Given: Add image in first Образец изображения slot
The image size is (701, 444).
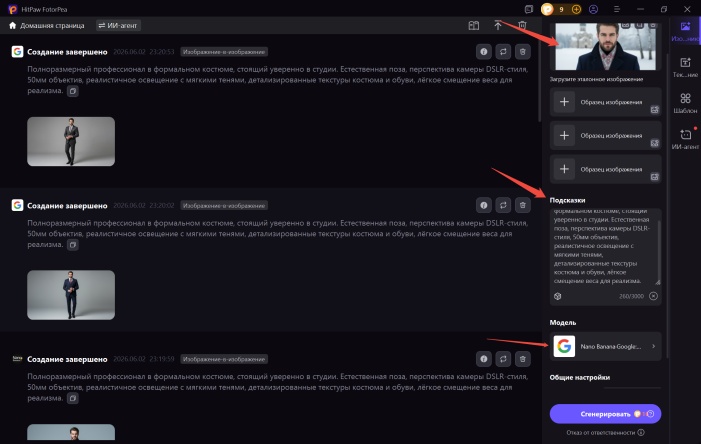Looking at the screenshot, I should 564,102.
